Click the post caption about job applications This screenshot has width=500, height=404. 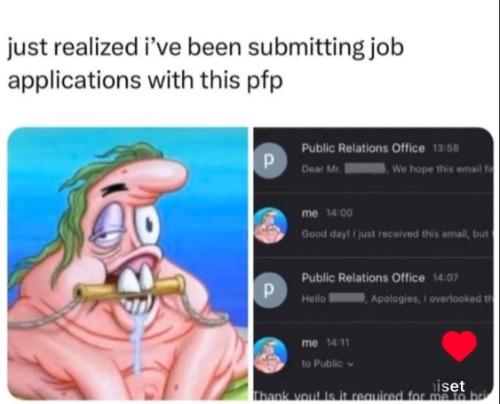(206, 63)
